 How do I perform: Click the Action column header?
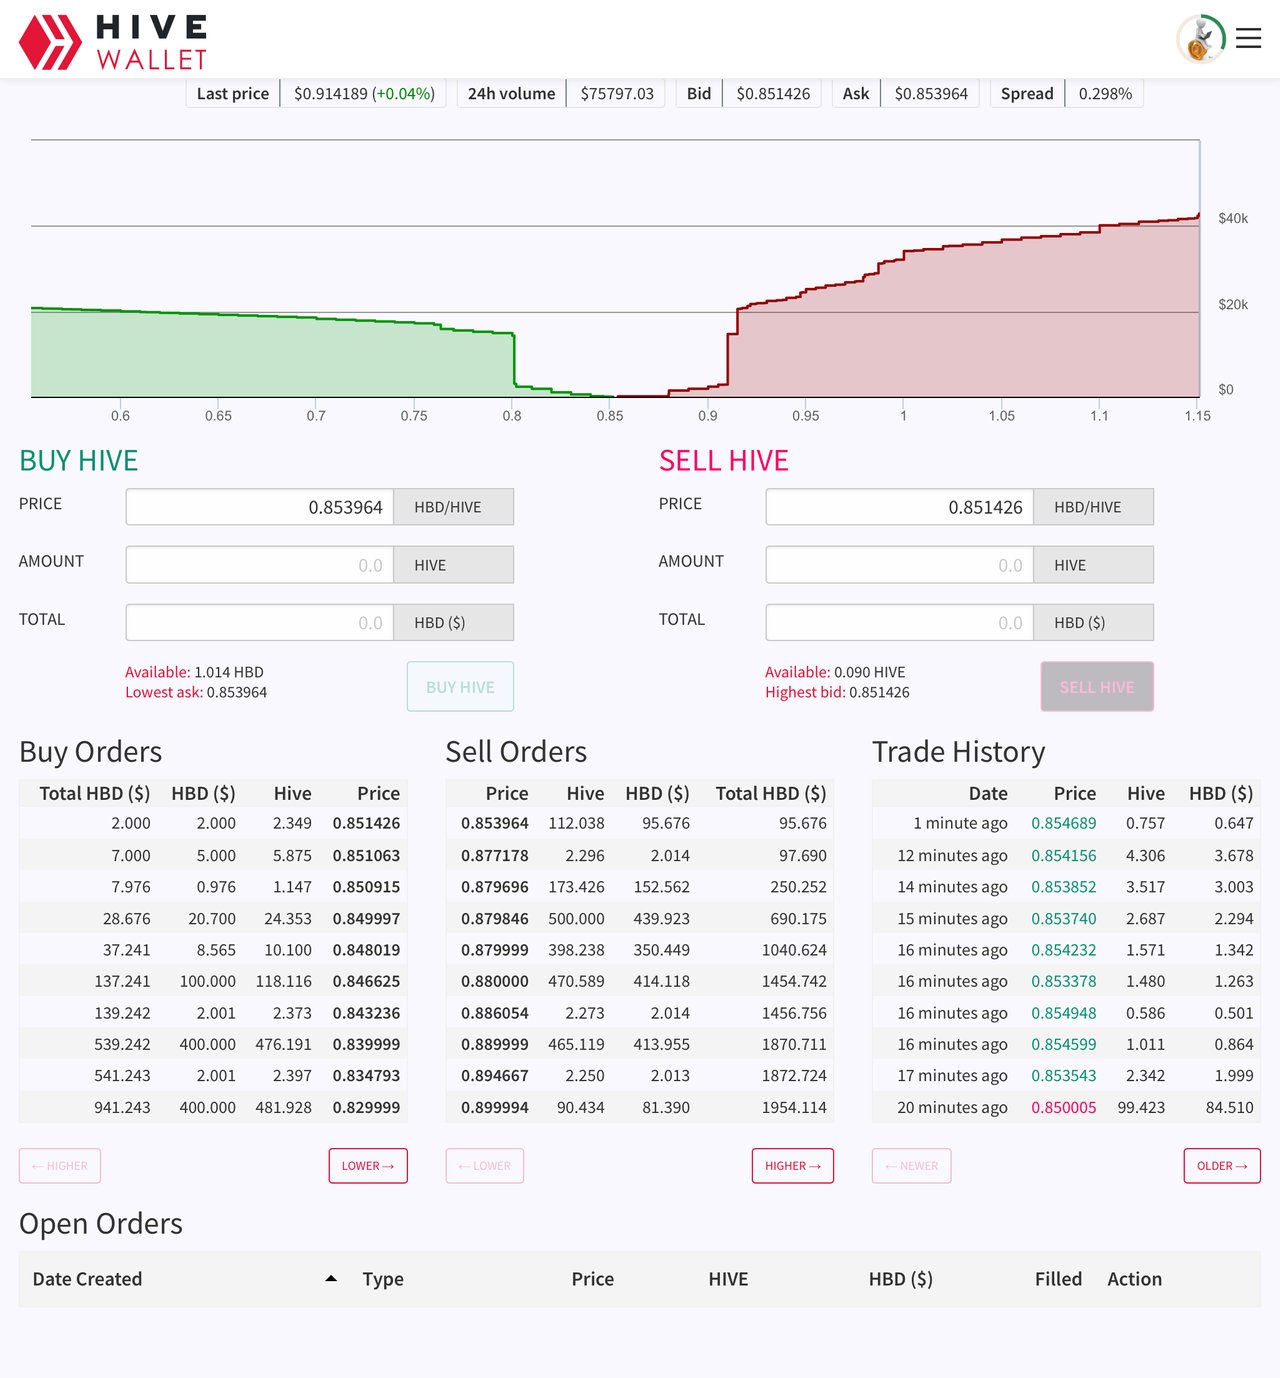[x=1134, y=1279]
